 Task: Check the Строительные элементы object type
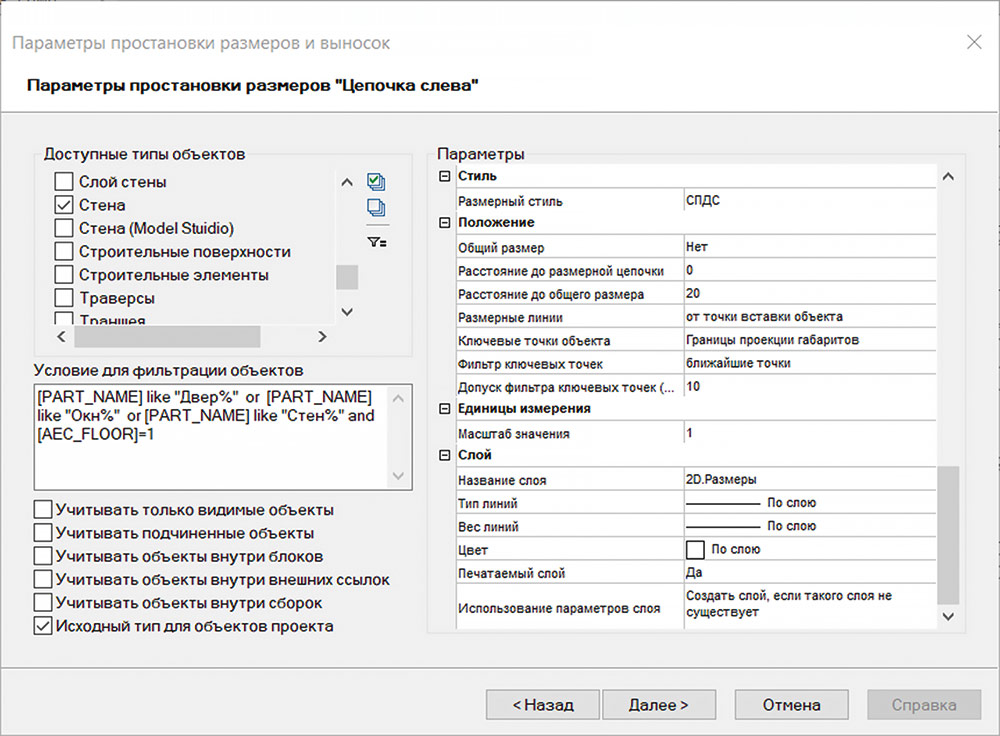[64, 274]
